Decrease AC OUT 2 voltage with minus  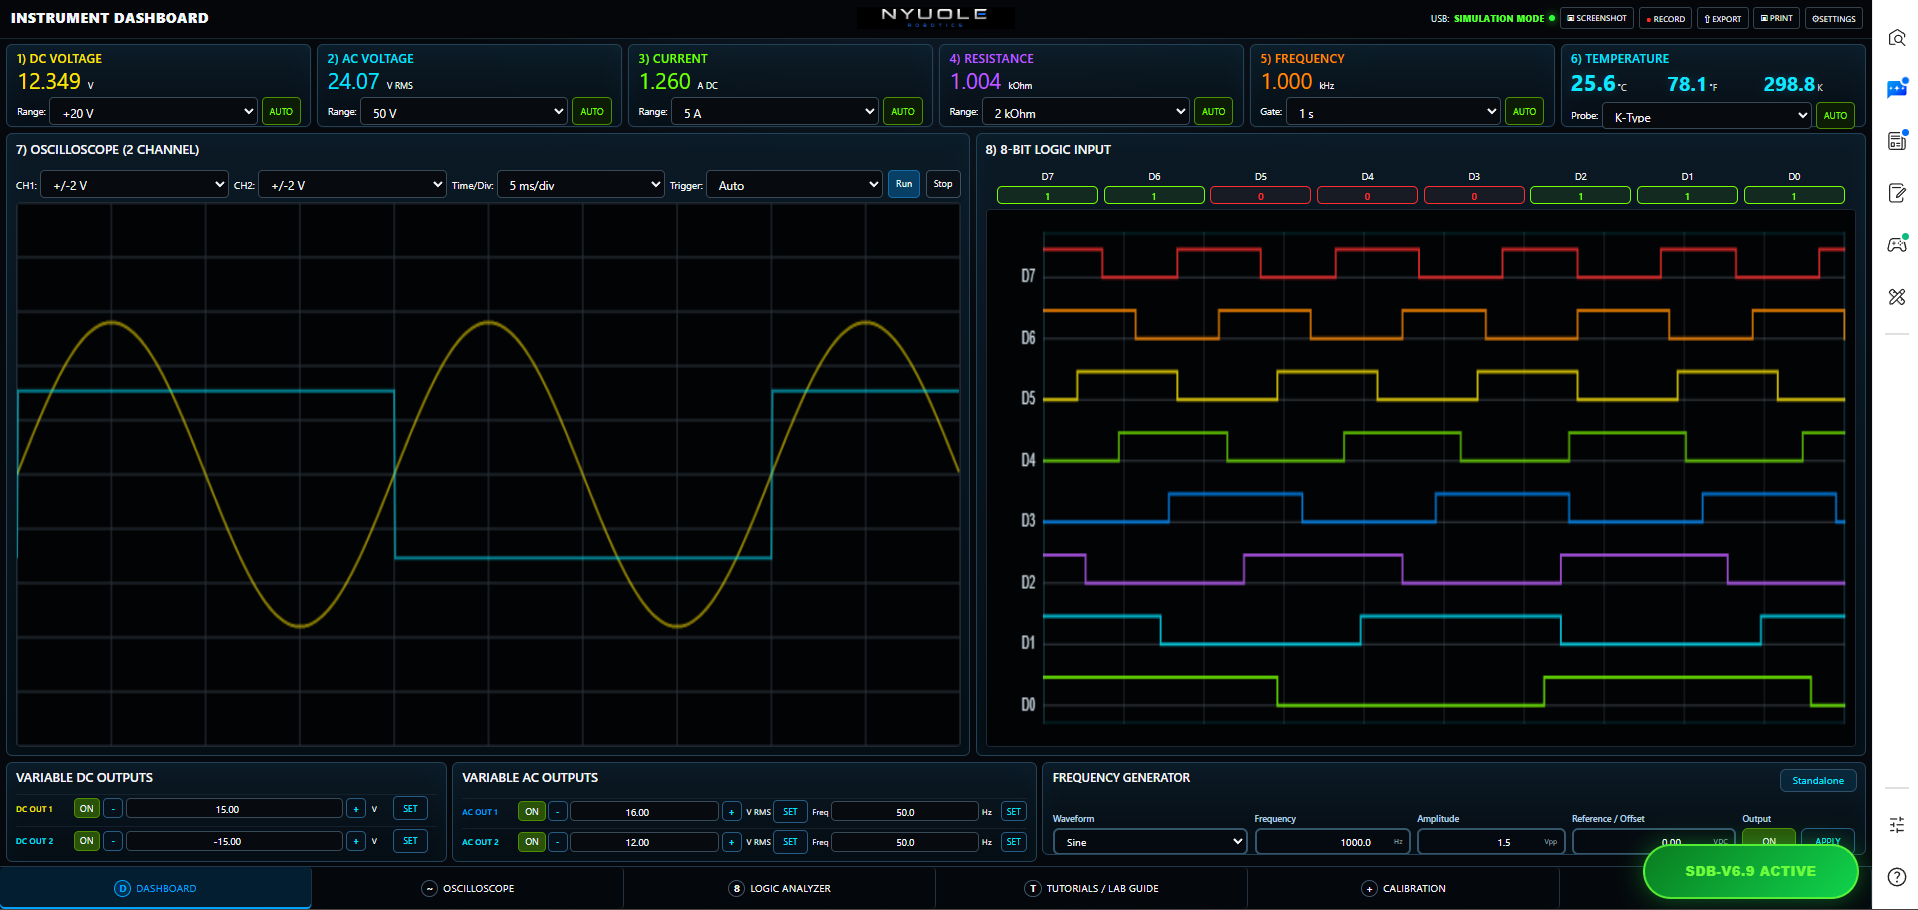tap(558, 842)
